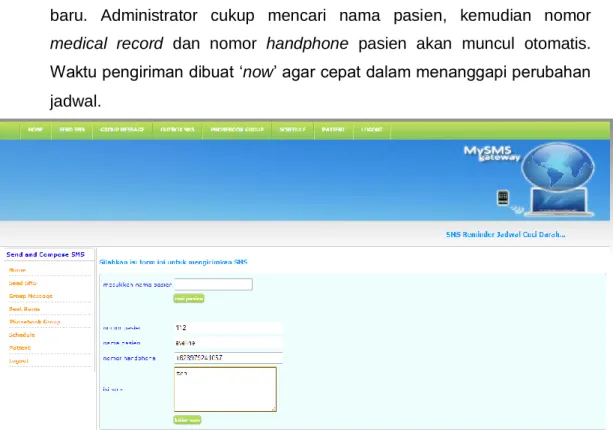Screen dimensions: 613x430
Task: Open OUTBOX SMS in the green navigation bar
Action: 177,130
